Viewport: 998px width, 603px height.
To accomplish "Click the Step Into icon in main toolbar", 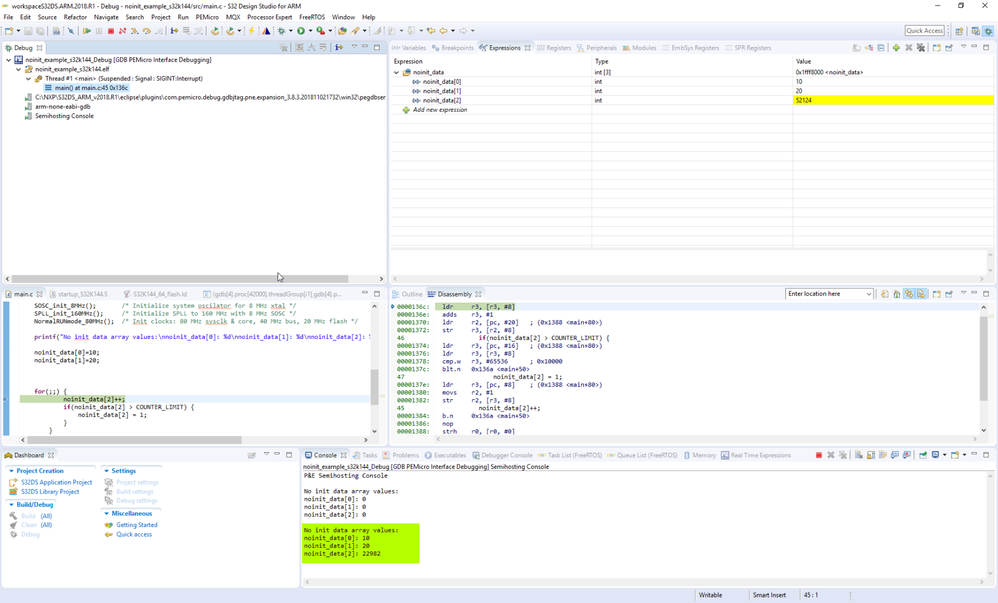I will (x=134, y=31).
